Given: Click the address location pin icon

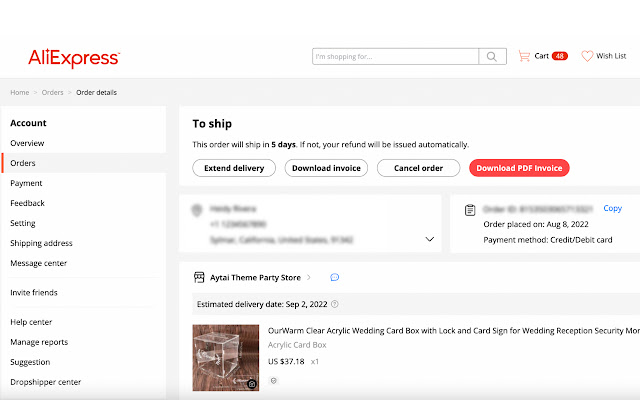Looking at the screenshot, I should tap(197, 210).
